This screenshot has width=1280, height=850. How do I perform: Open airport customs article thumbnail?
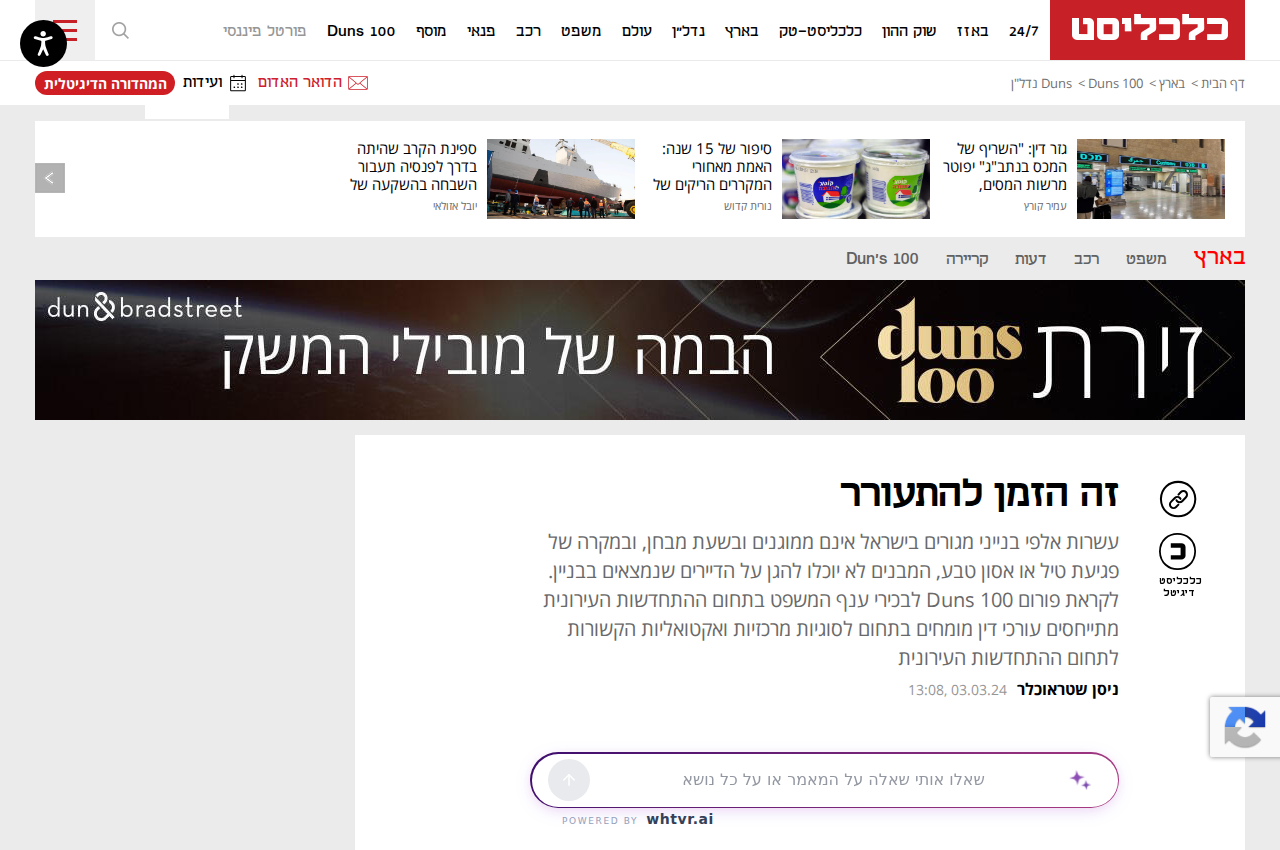pos(1151,179)
